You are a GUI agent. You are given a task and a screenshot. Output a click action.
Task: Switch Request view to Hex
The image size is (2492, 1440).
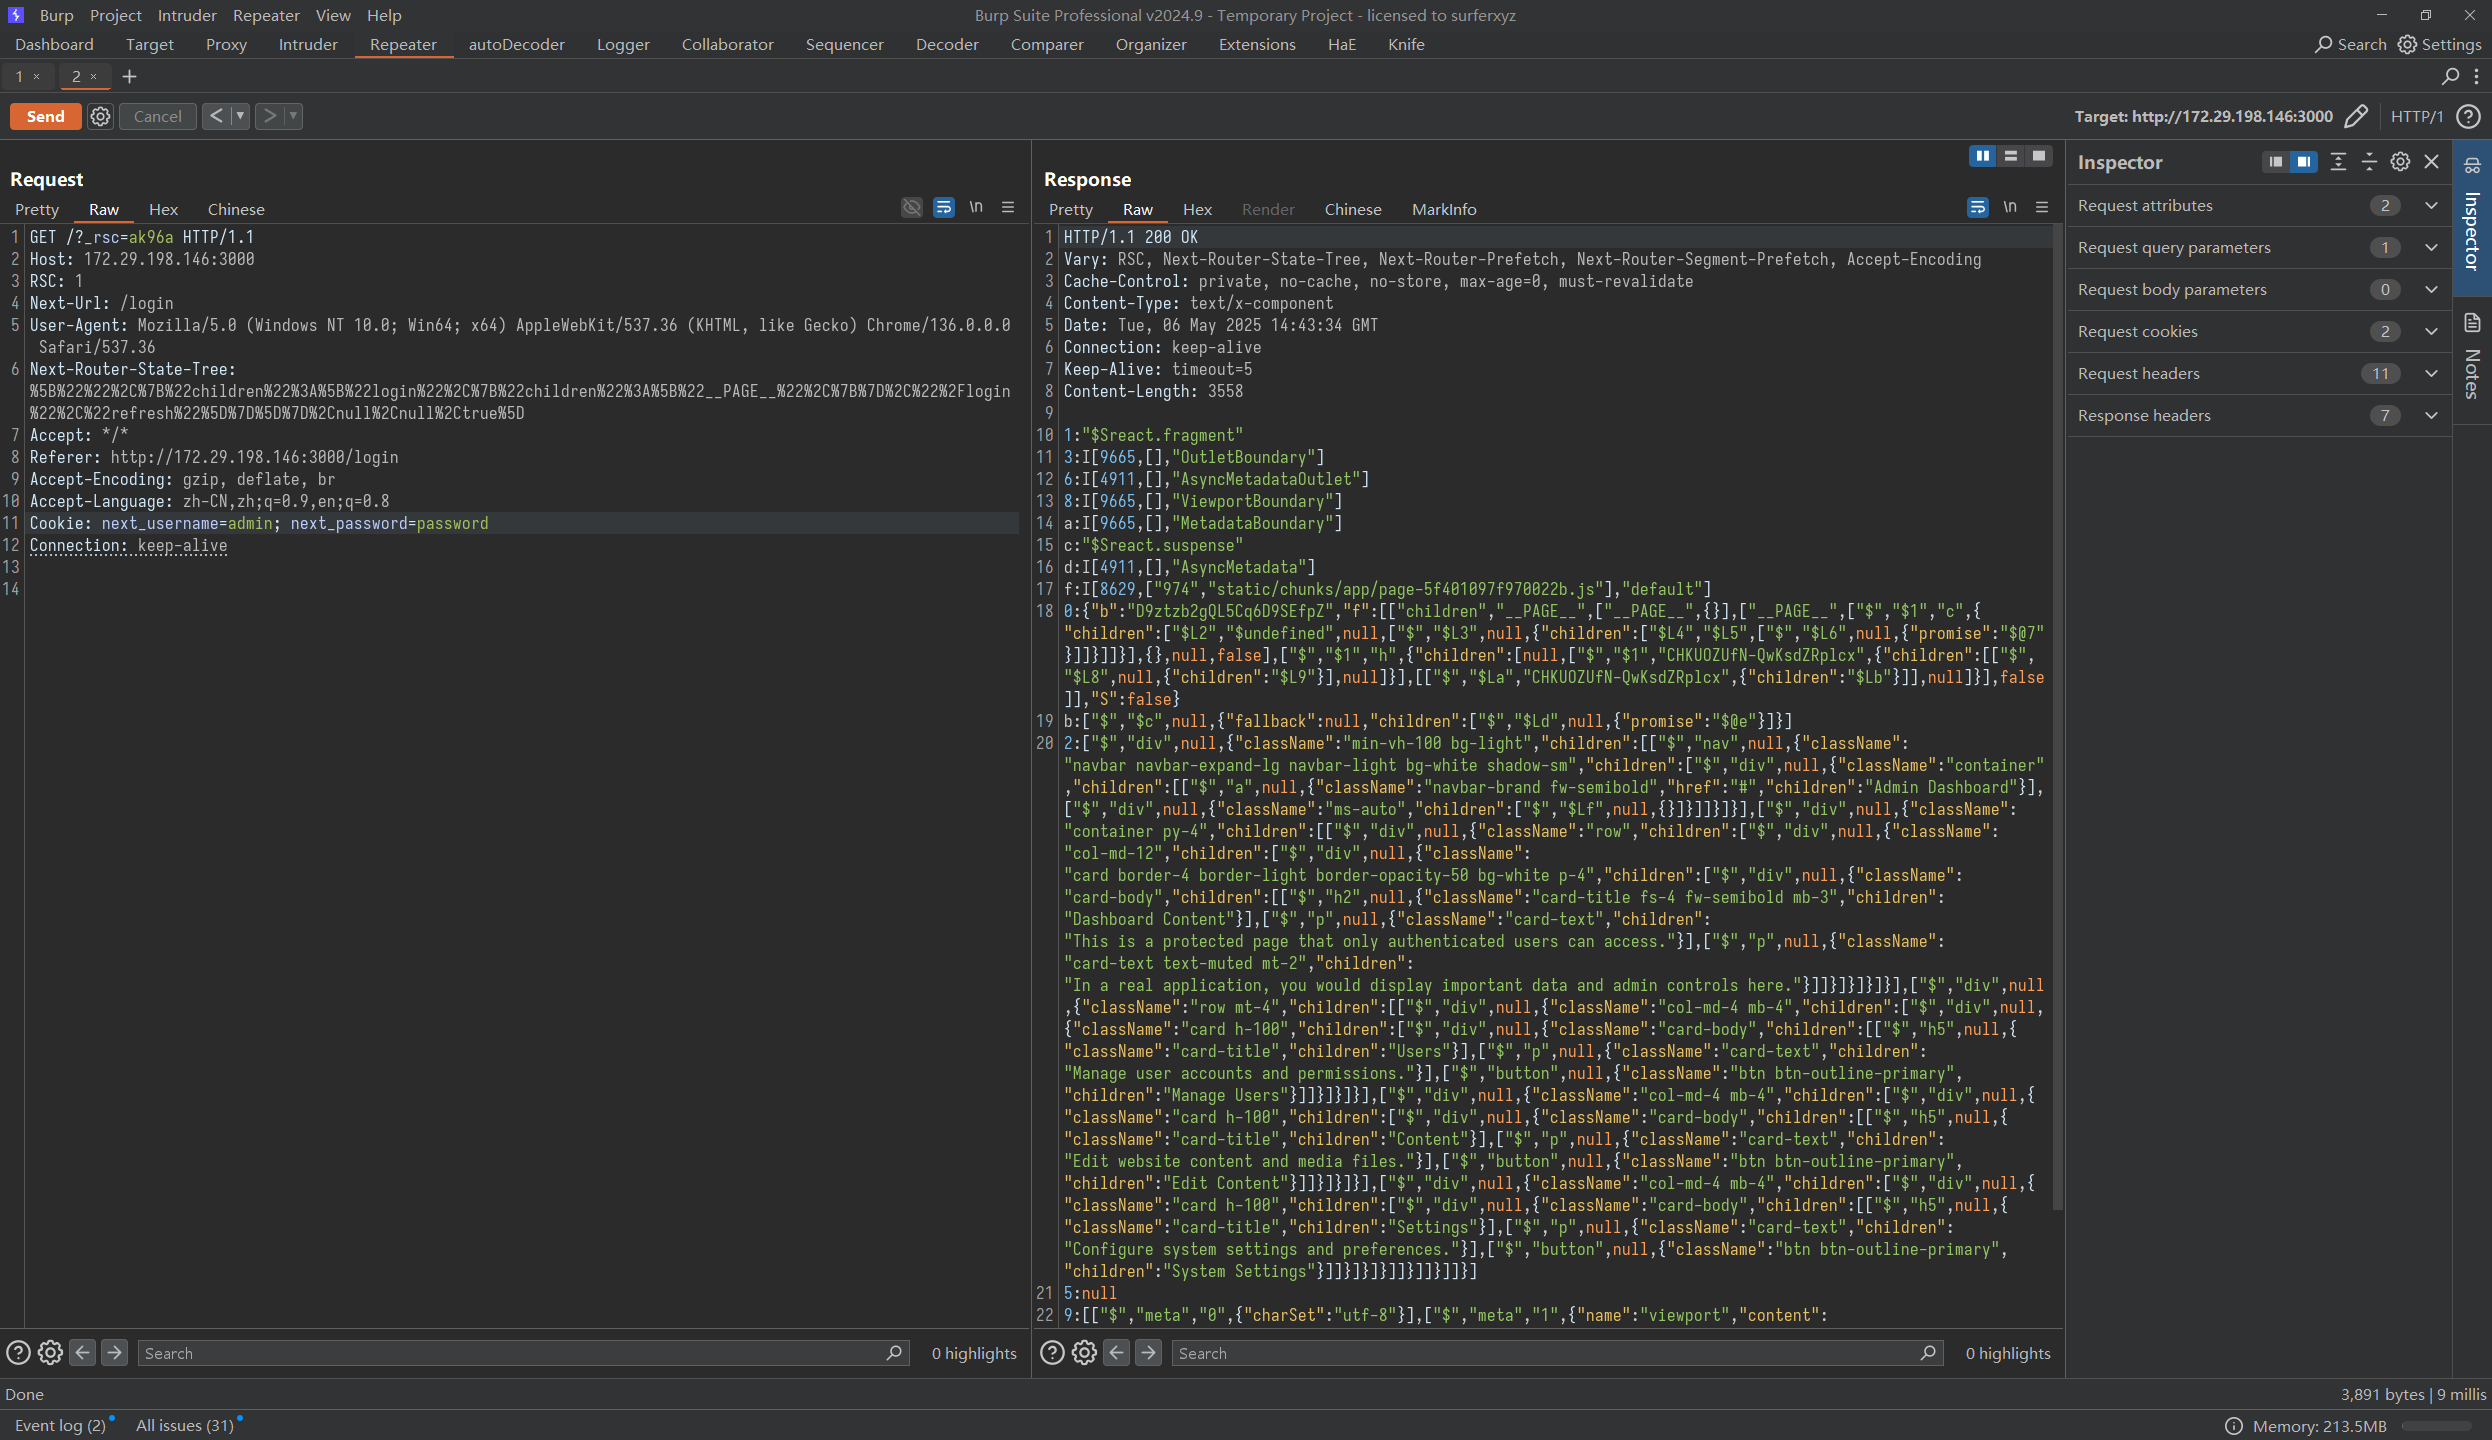pos(163,209)
